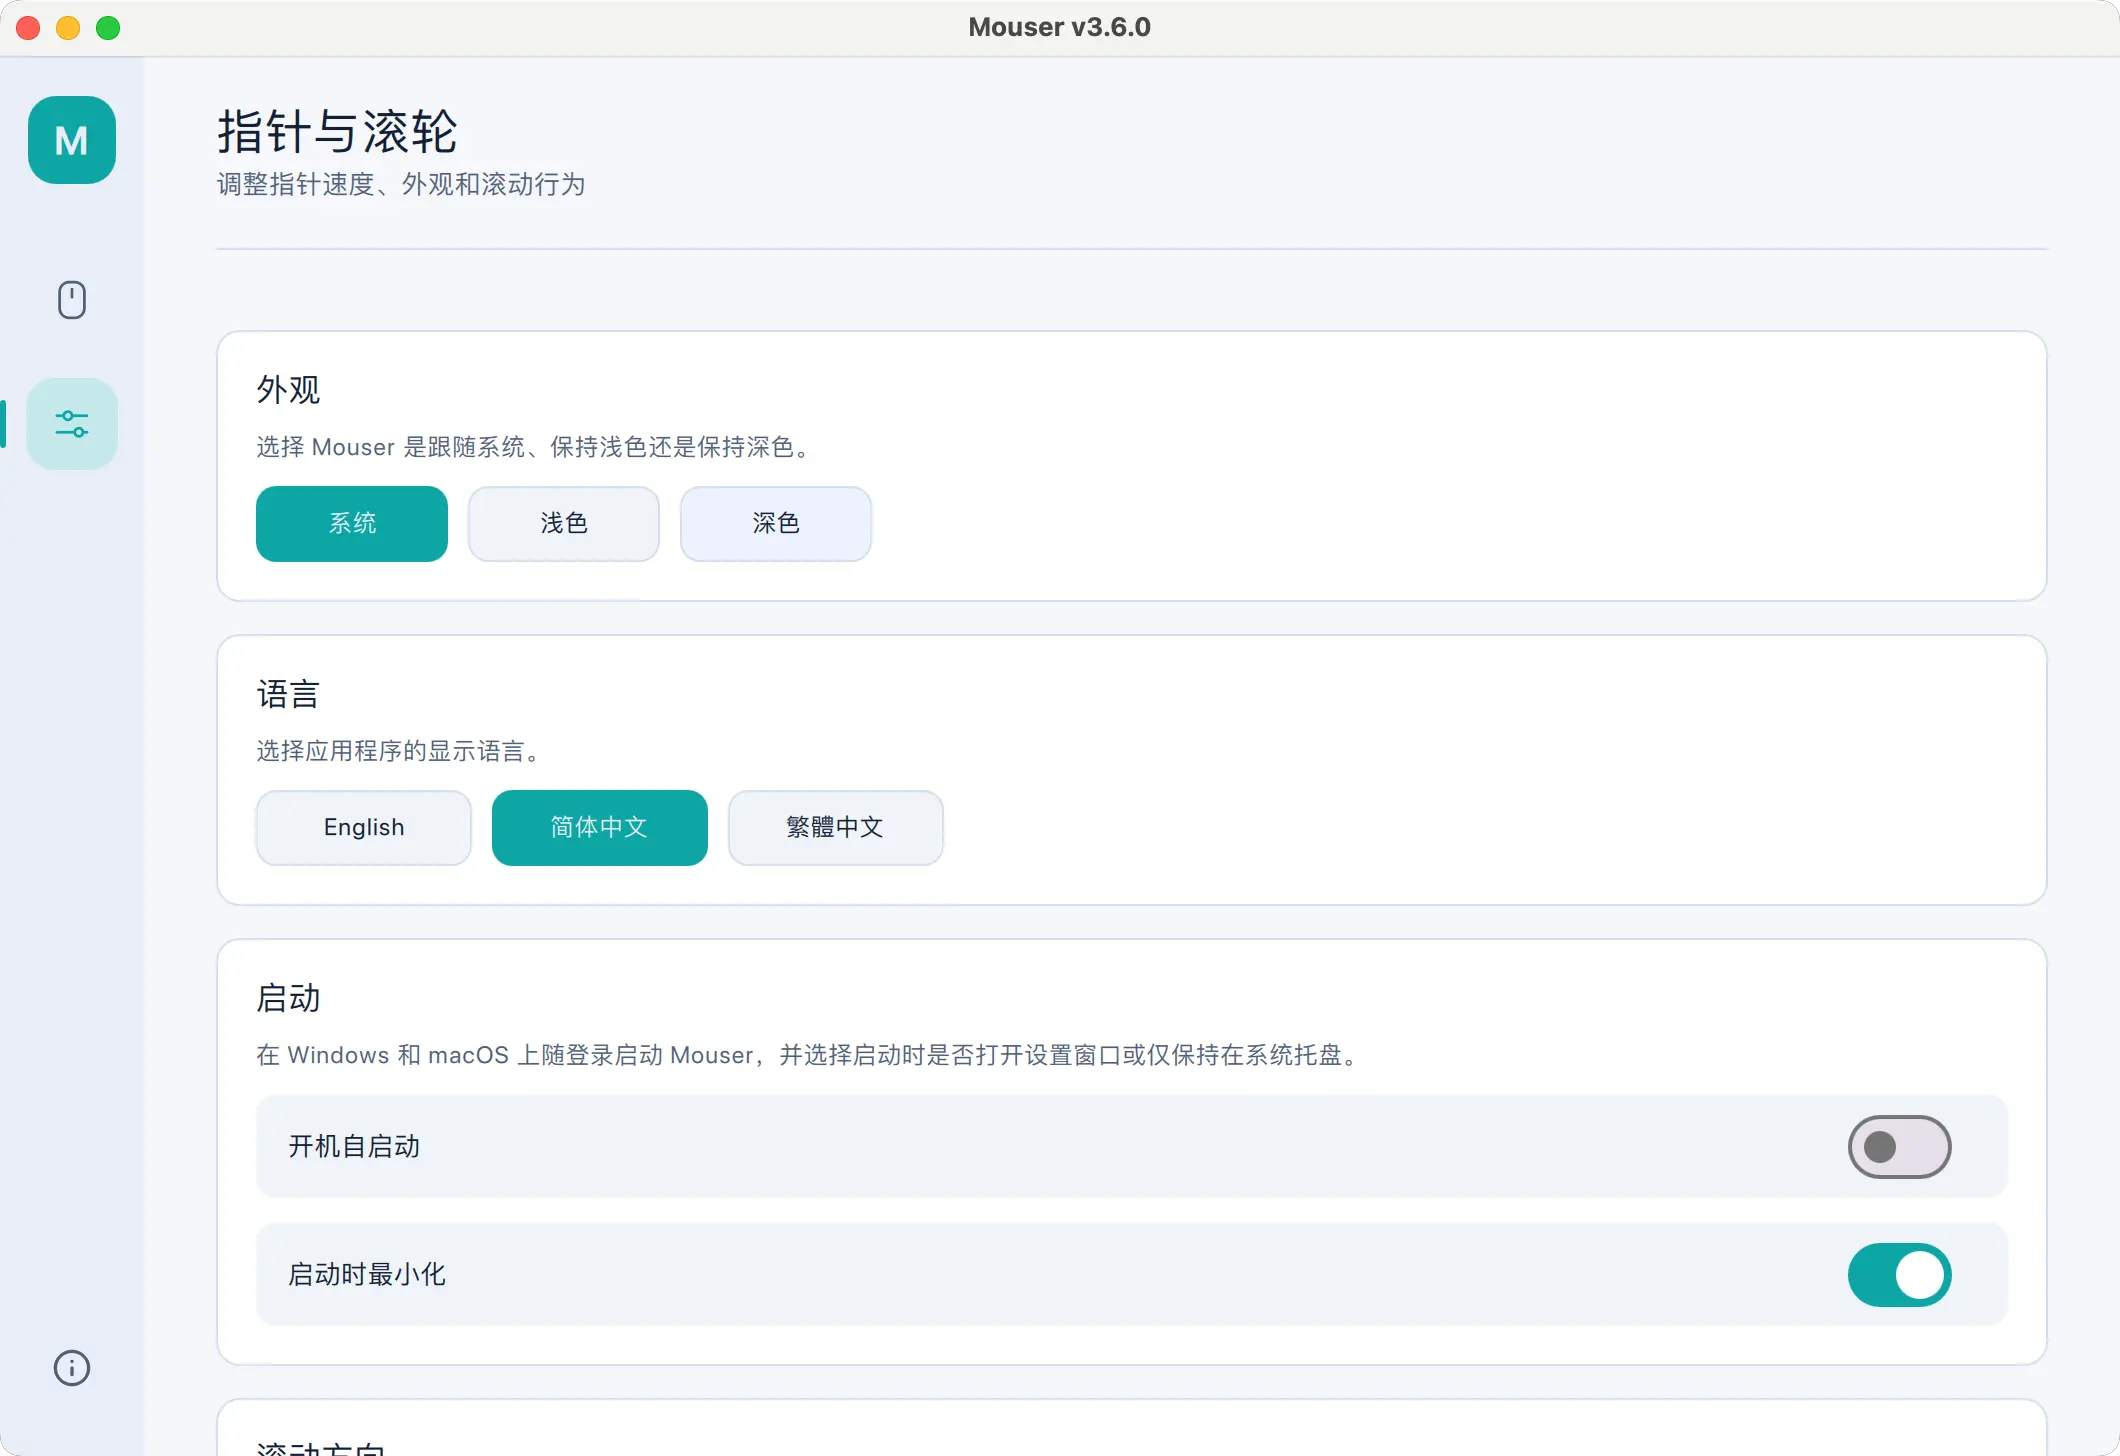Image resolution: width=2120 pixels, height=1456 pixels.
Task: Select 繁體中文 language
Action: 836,828
